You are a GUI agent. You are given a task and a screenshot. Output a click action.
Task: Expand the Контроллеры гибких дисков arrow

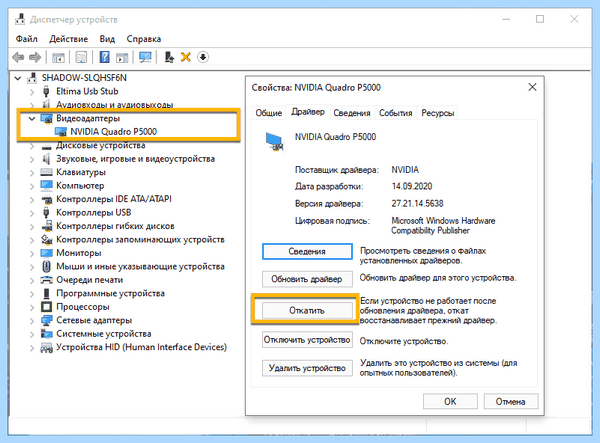tap(32, 226)
